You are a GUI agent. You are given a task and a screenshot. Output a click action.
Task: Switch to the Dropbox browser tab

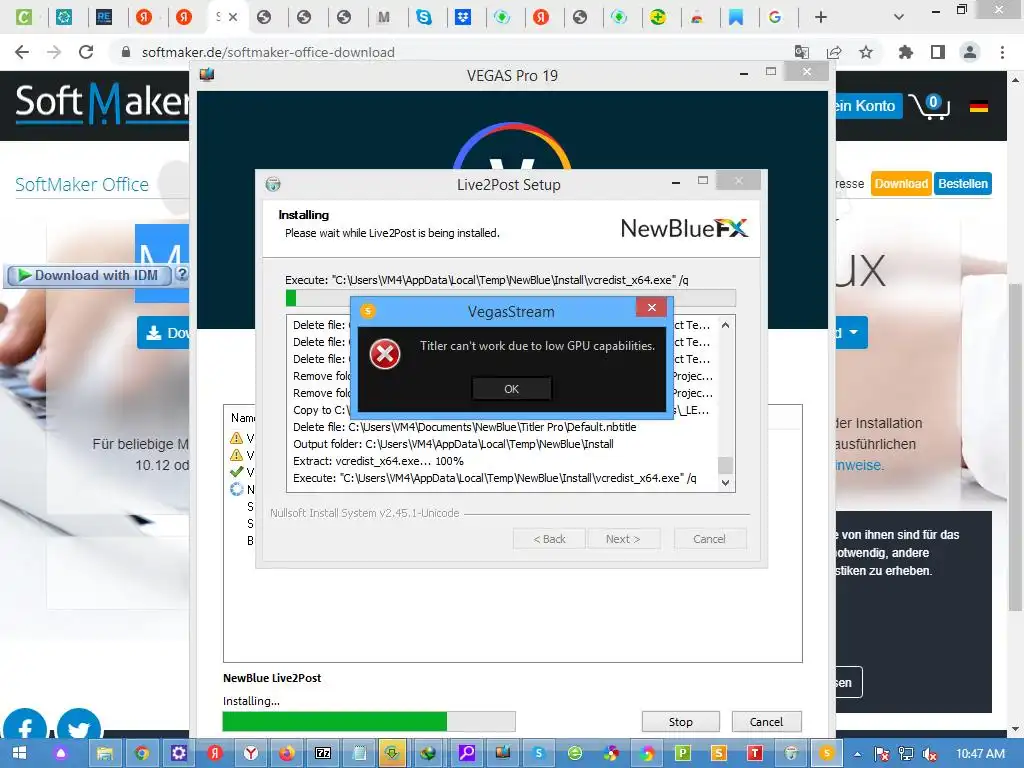pyautogui.click(x=463, y=17)
